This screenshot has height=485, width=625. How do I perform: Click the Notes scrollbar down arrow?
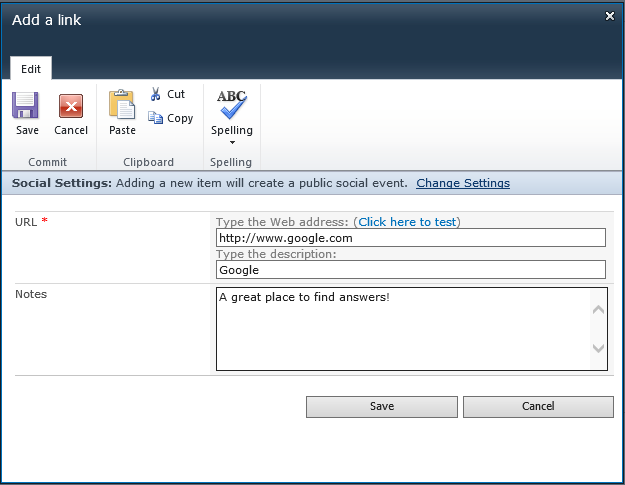tap(599, 348)
